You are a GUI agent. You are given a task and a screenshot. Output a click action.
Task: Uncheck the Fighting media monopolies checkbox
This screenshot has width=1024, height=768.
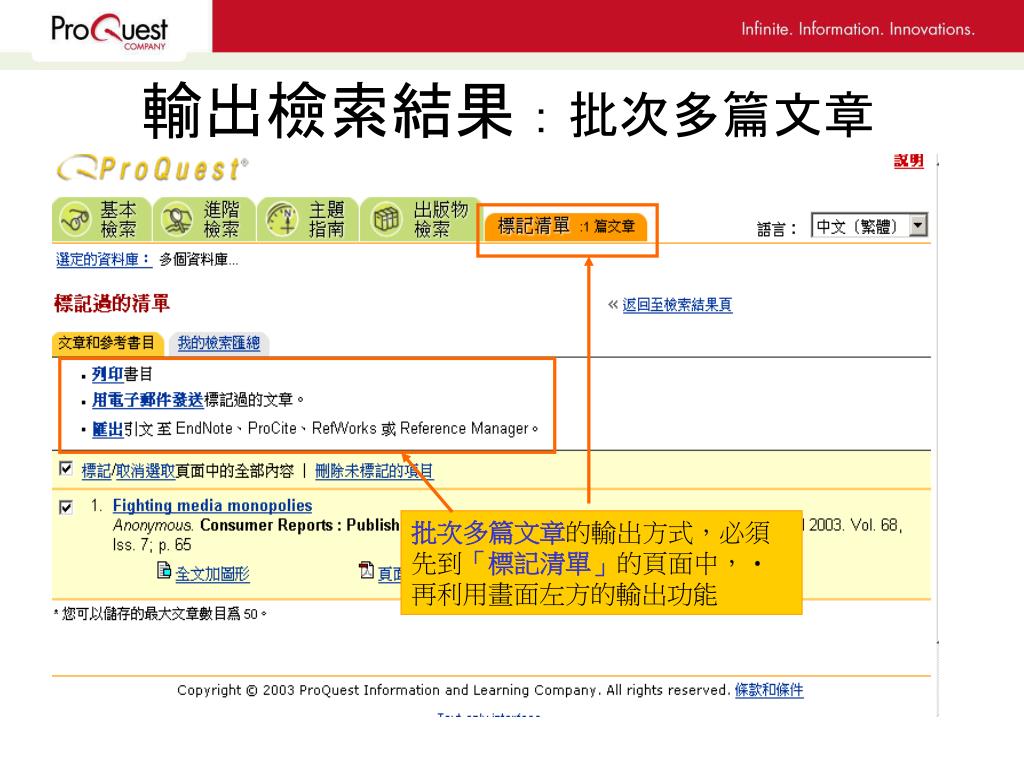pos(66,507)
